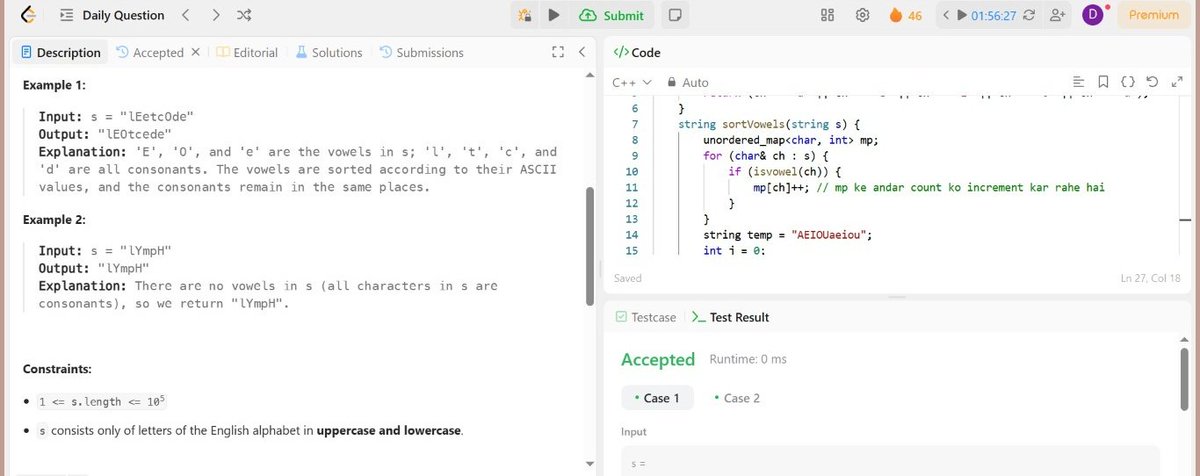Open the Test Result tab

click(x=730, y=317)
